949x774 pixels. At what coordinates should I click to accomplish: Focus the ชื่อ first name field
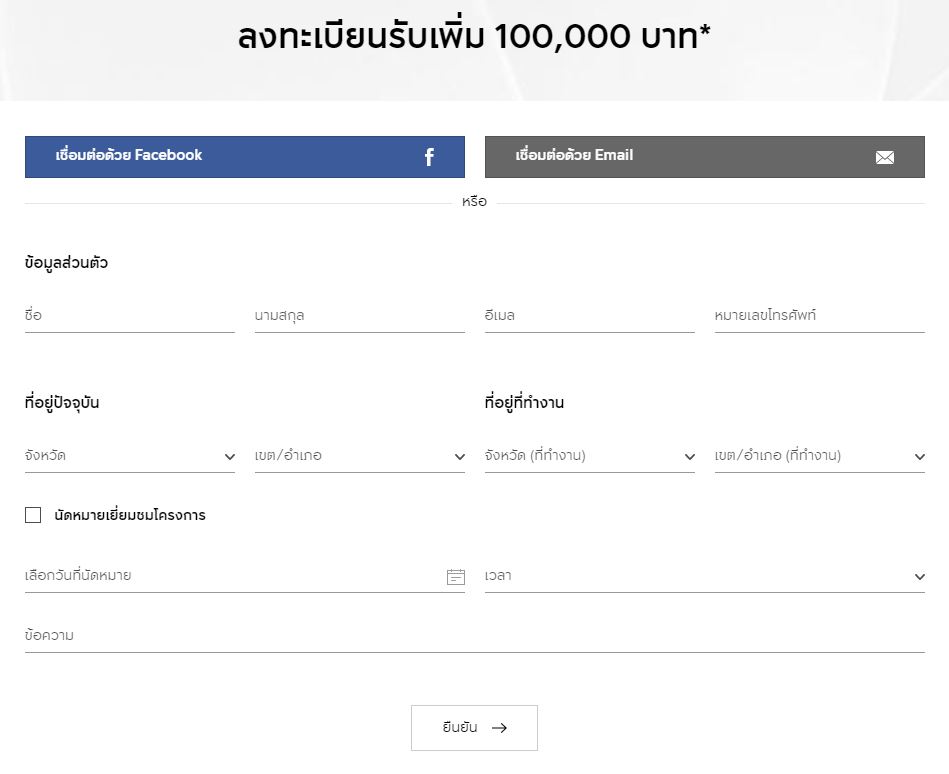(130, 316)
